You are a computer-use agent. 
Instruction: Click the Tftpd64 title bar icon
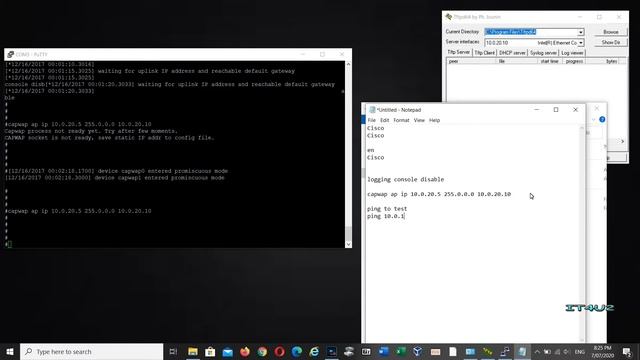[449, 17]
